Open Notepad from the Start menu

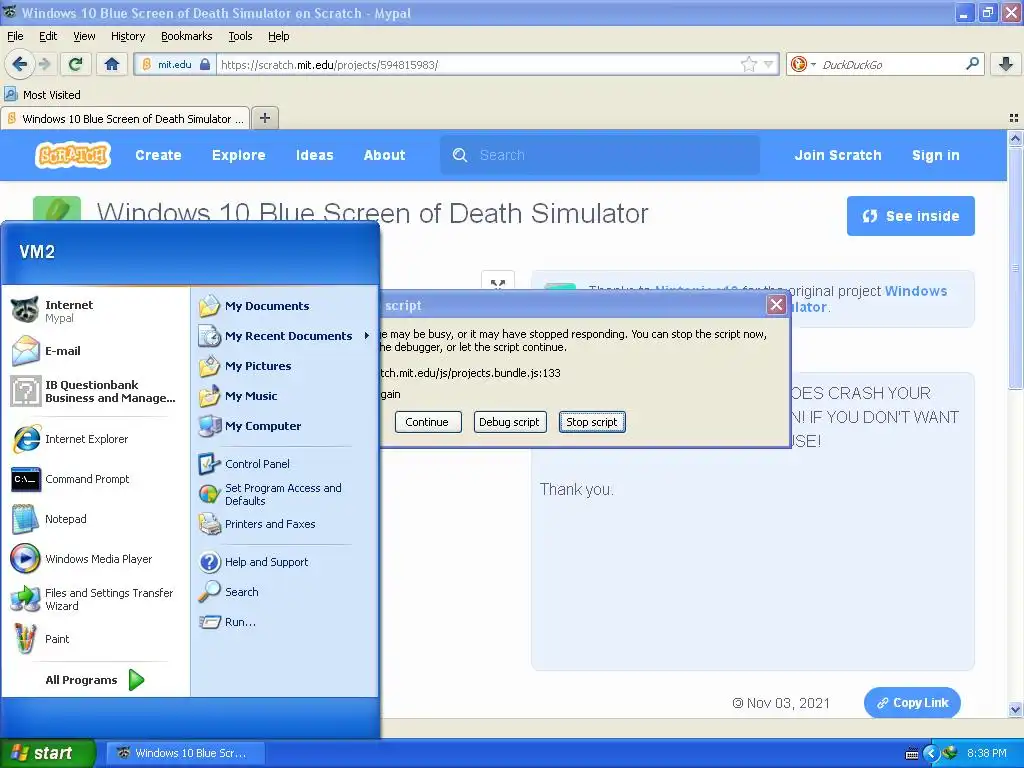pos(95,519)
